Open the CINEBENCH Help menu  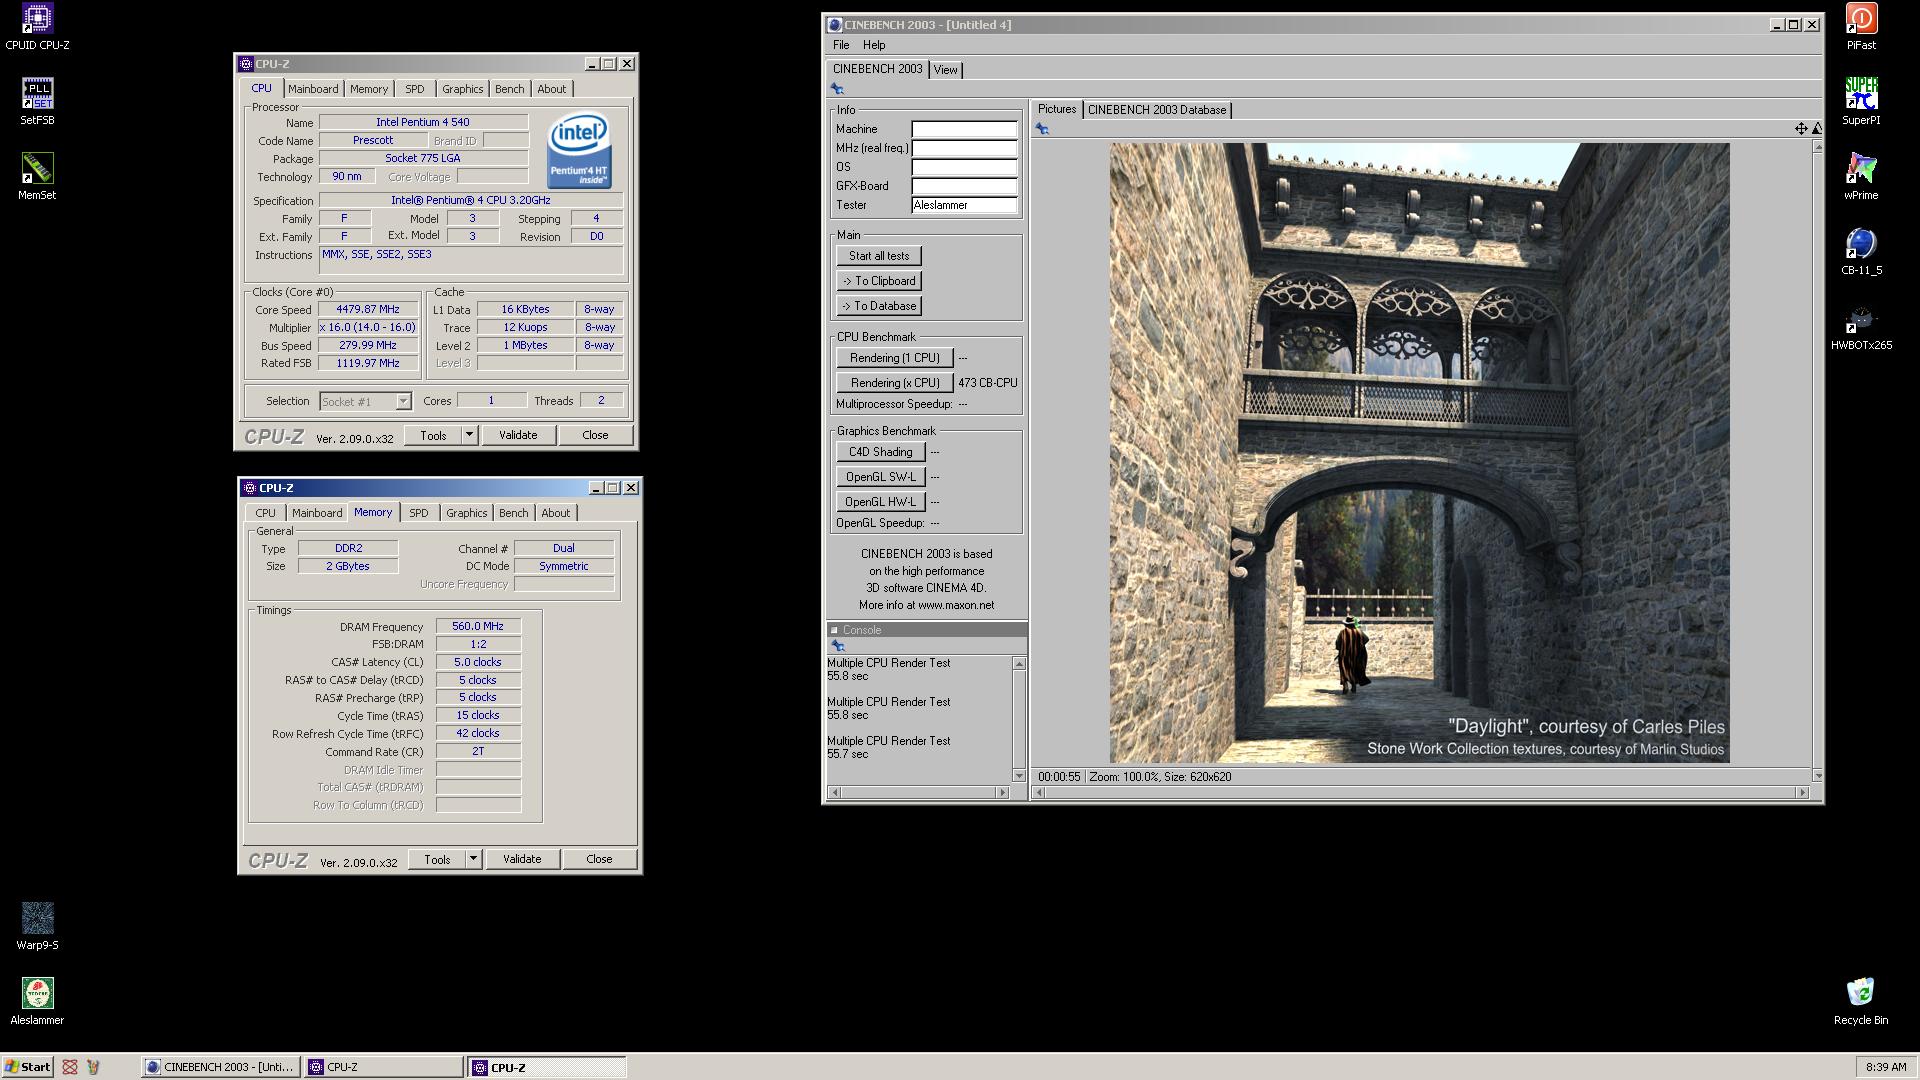coord(874,45)
